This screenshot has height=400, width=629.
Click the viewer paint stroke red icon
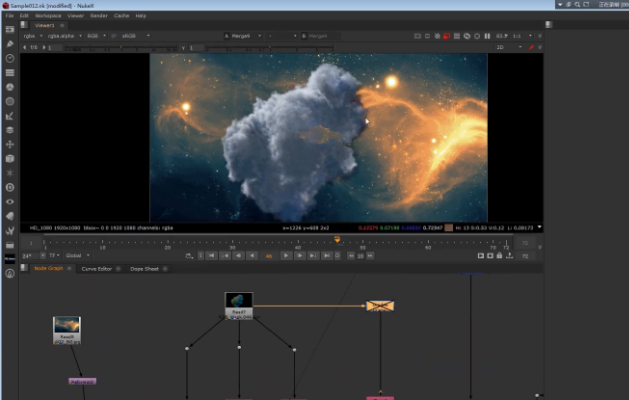coord(531,47)
